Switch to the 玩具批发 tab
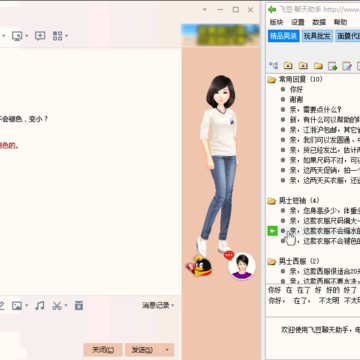 [x=317, y=36]
